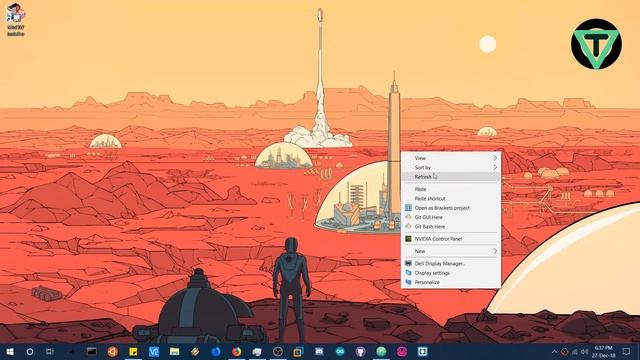Open the Arduino IDE taskbar icon

(x=340, y=351)
